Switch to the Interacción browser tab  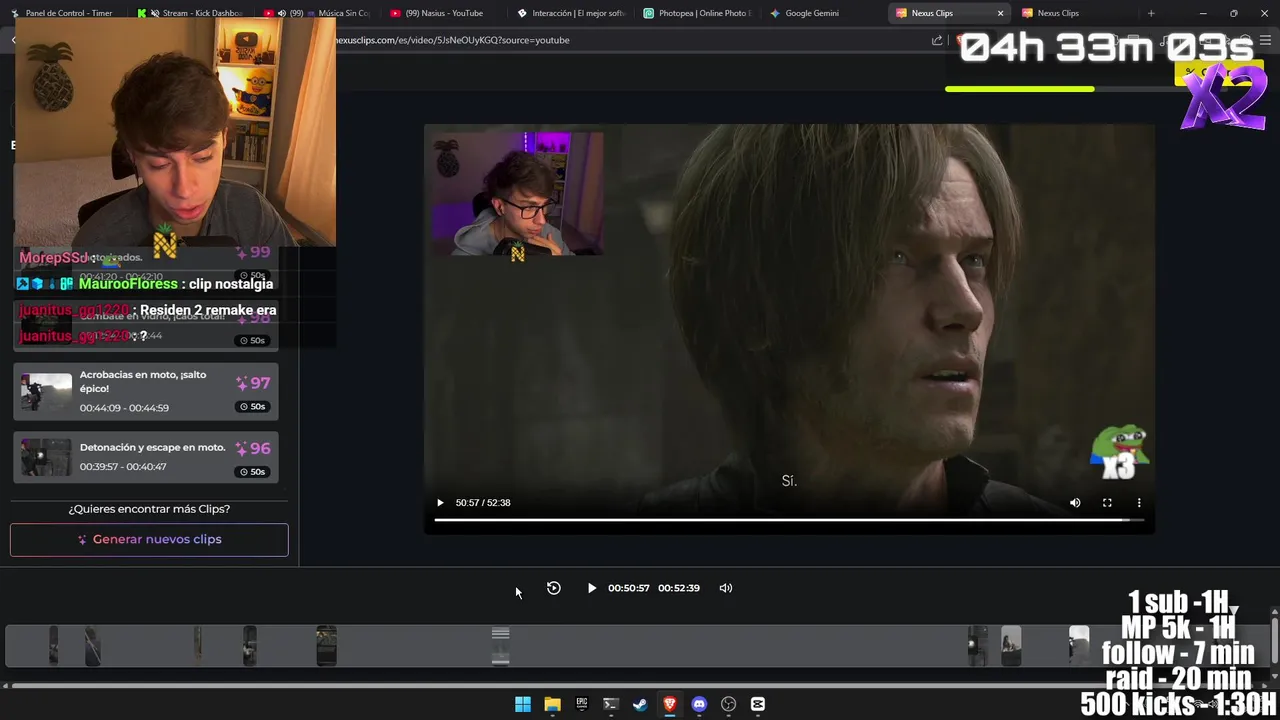(x=570, y=13)
